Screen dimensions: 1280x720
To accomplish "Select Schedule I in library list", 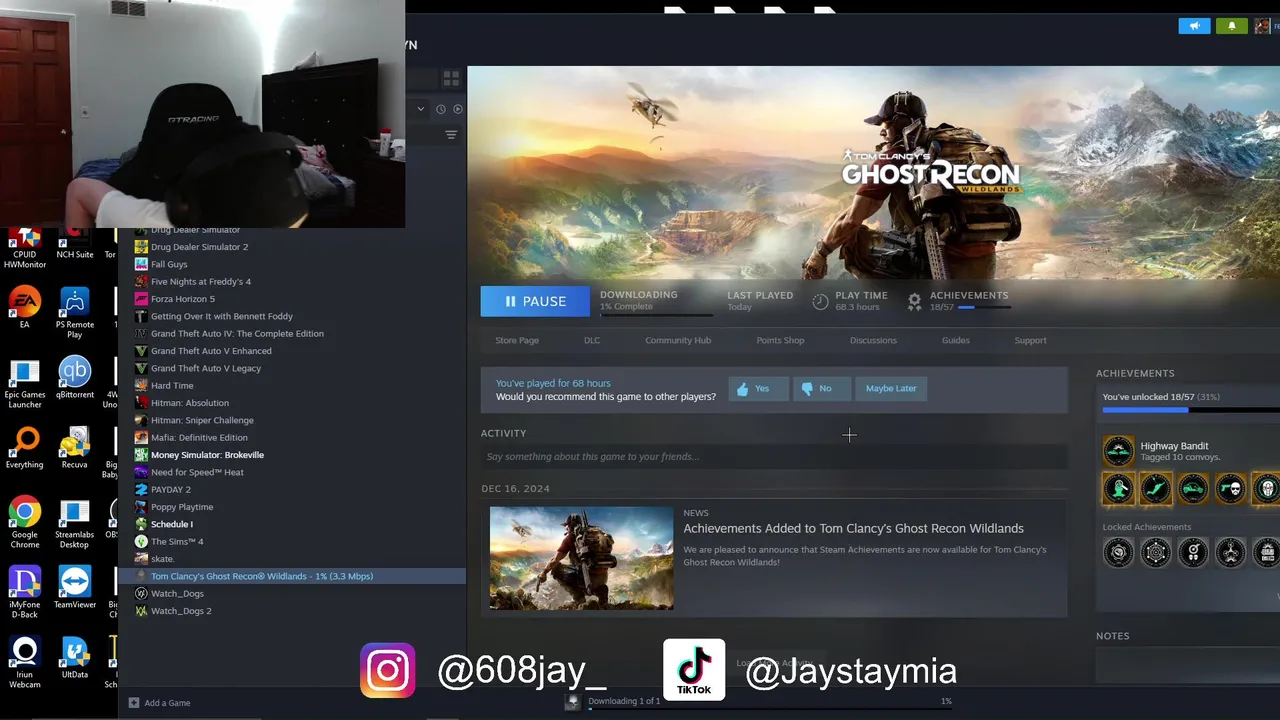I will pos(172,524).
